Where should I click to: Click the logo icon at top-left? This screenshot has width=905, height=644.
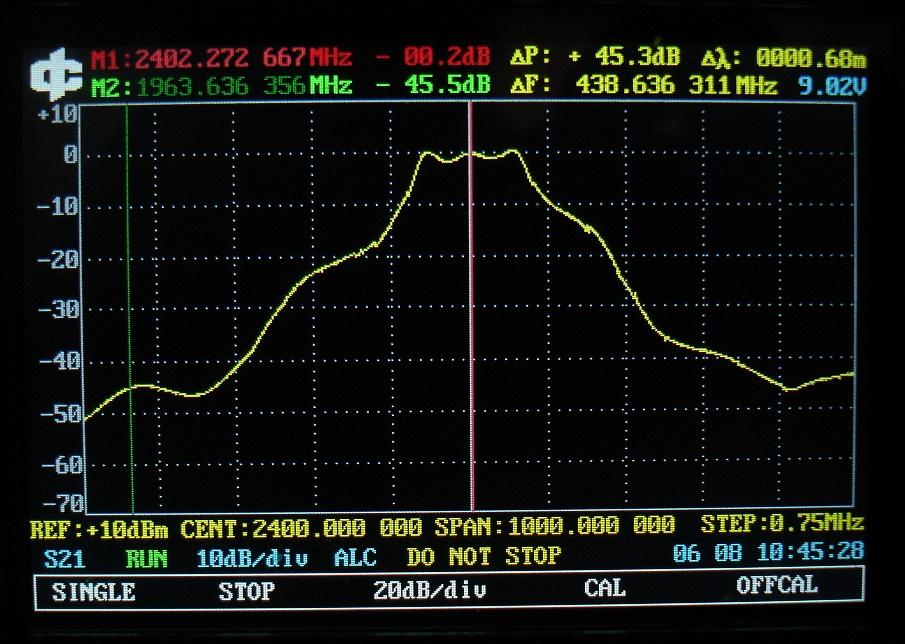click(57, 74)
